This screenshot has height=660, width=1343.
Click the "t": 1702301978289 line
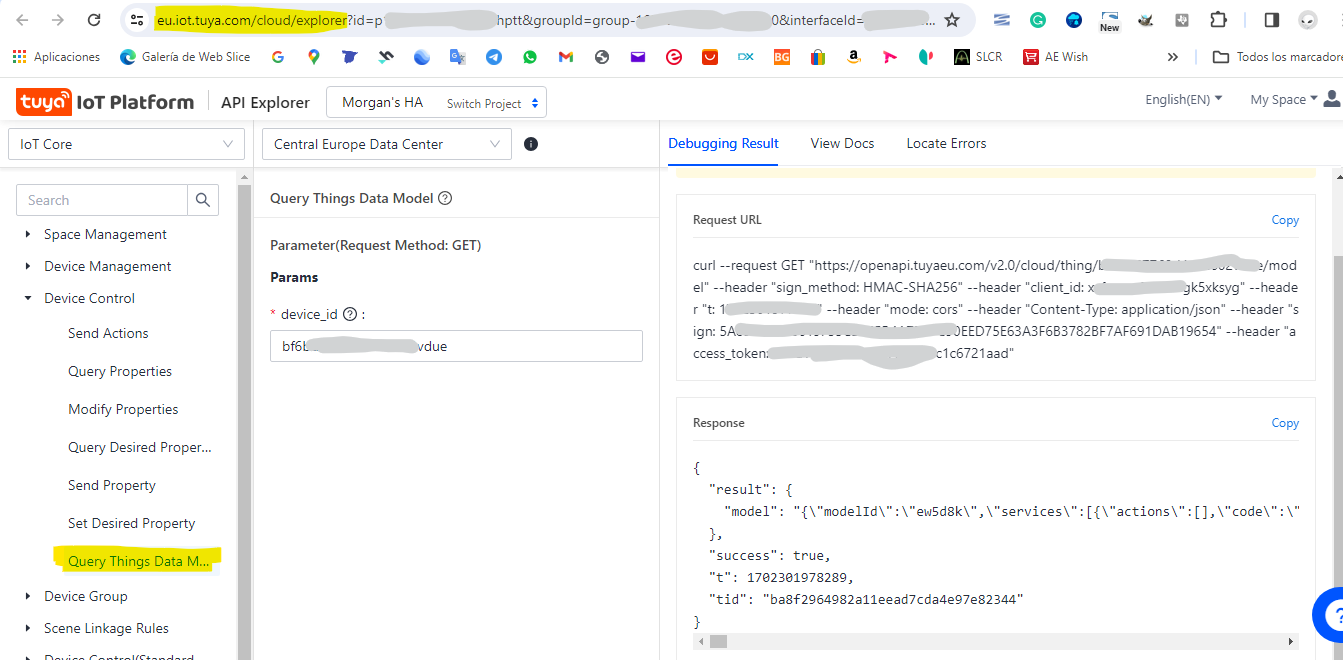click(x=782, y=577)
